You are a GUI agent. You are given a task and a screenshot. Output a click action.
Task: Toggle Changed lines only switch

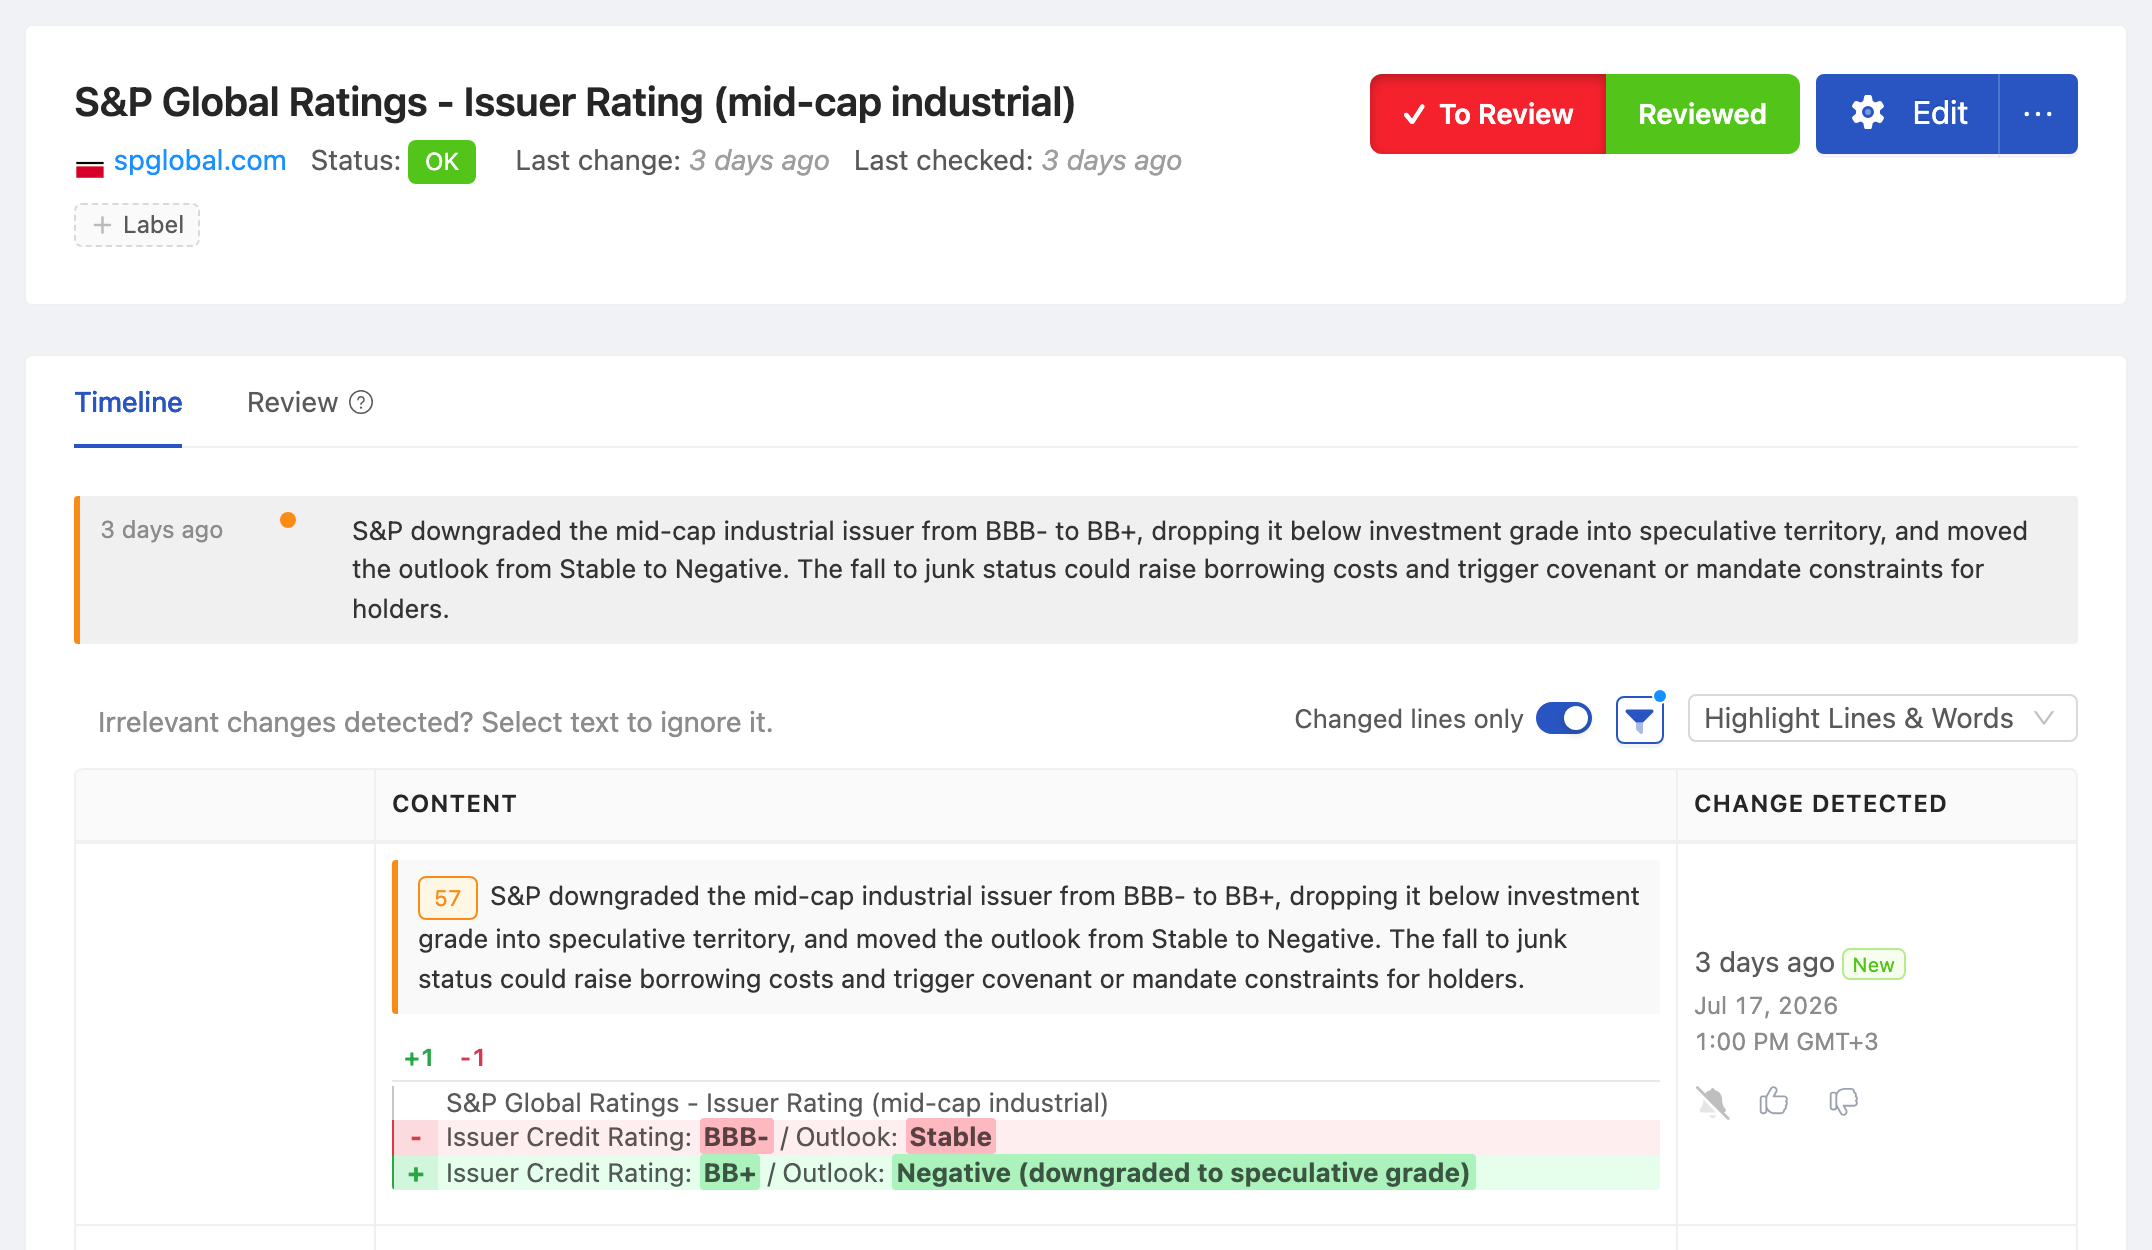click(x=1564, y=719)
